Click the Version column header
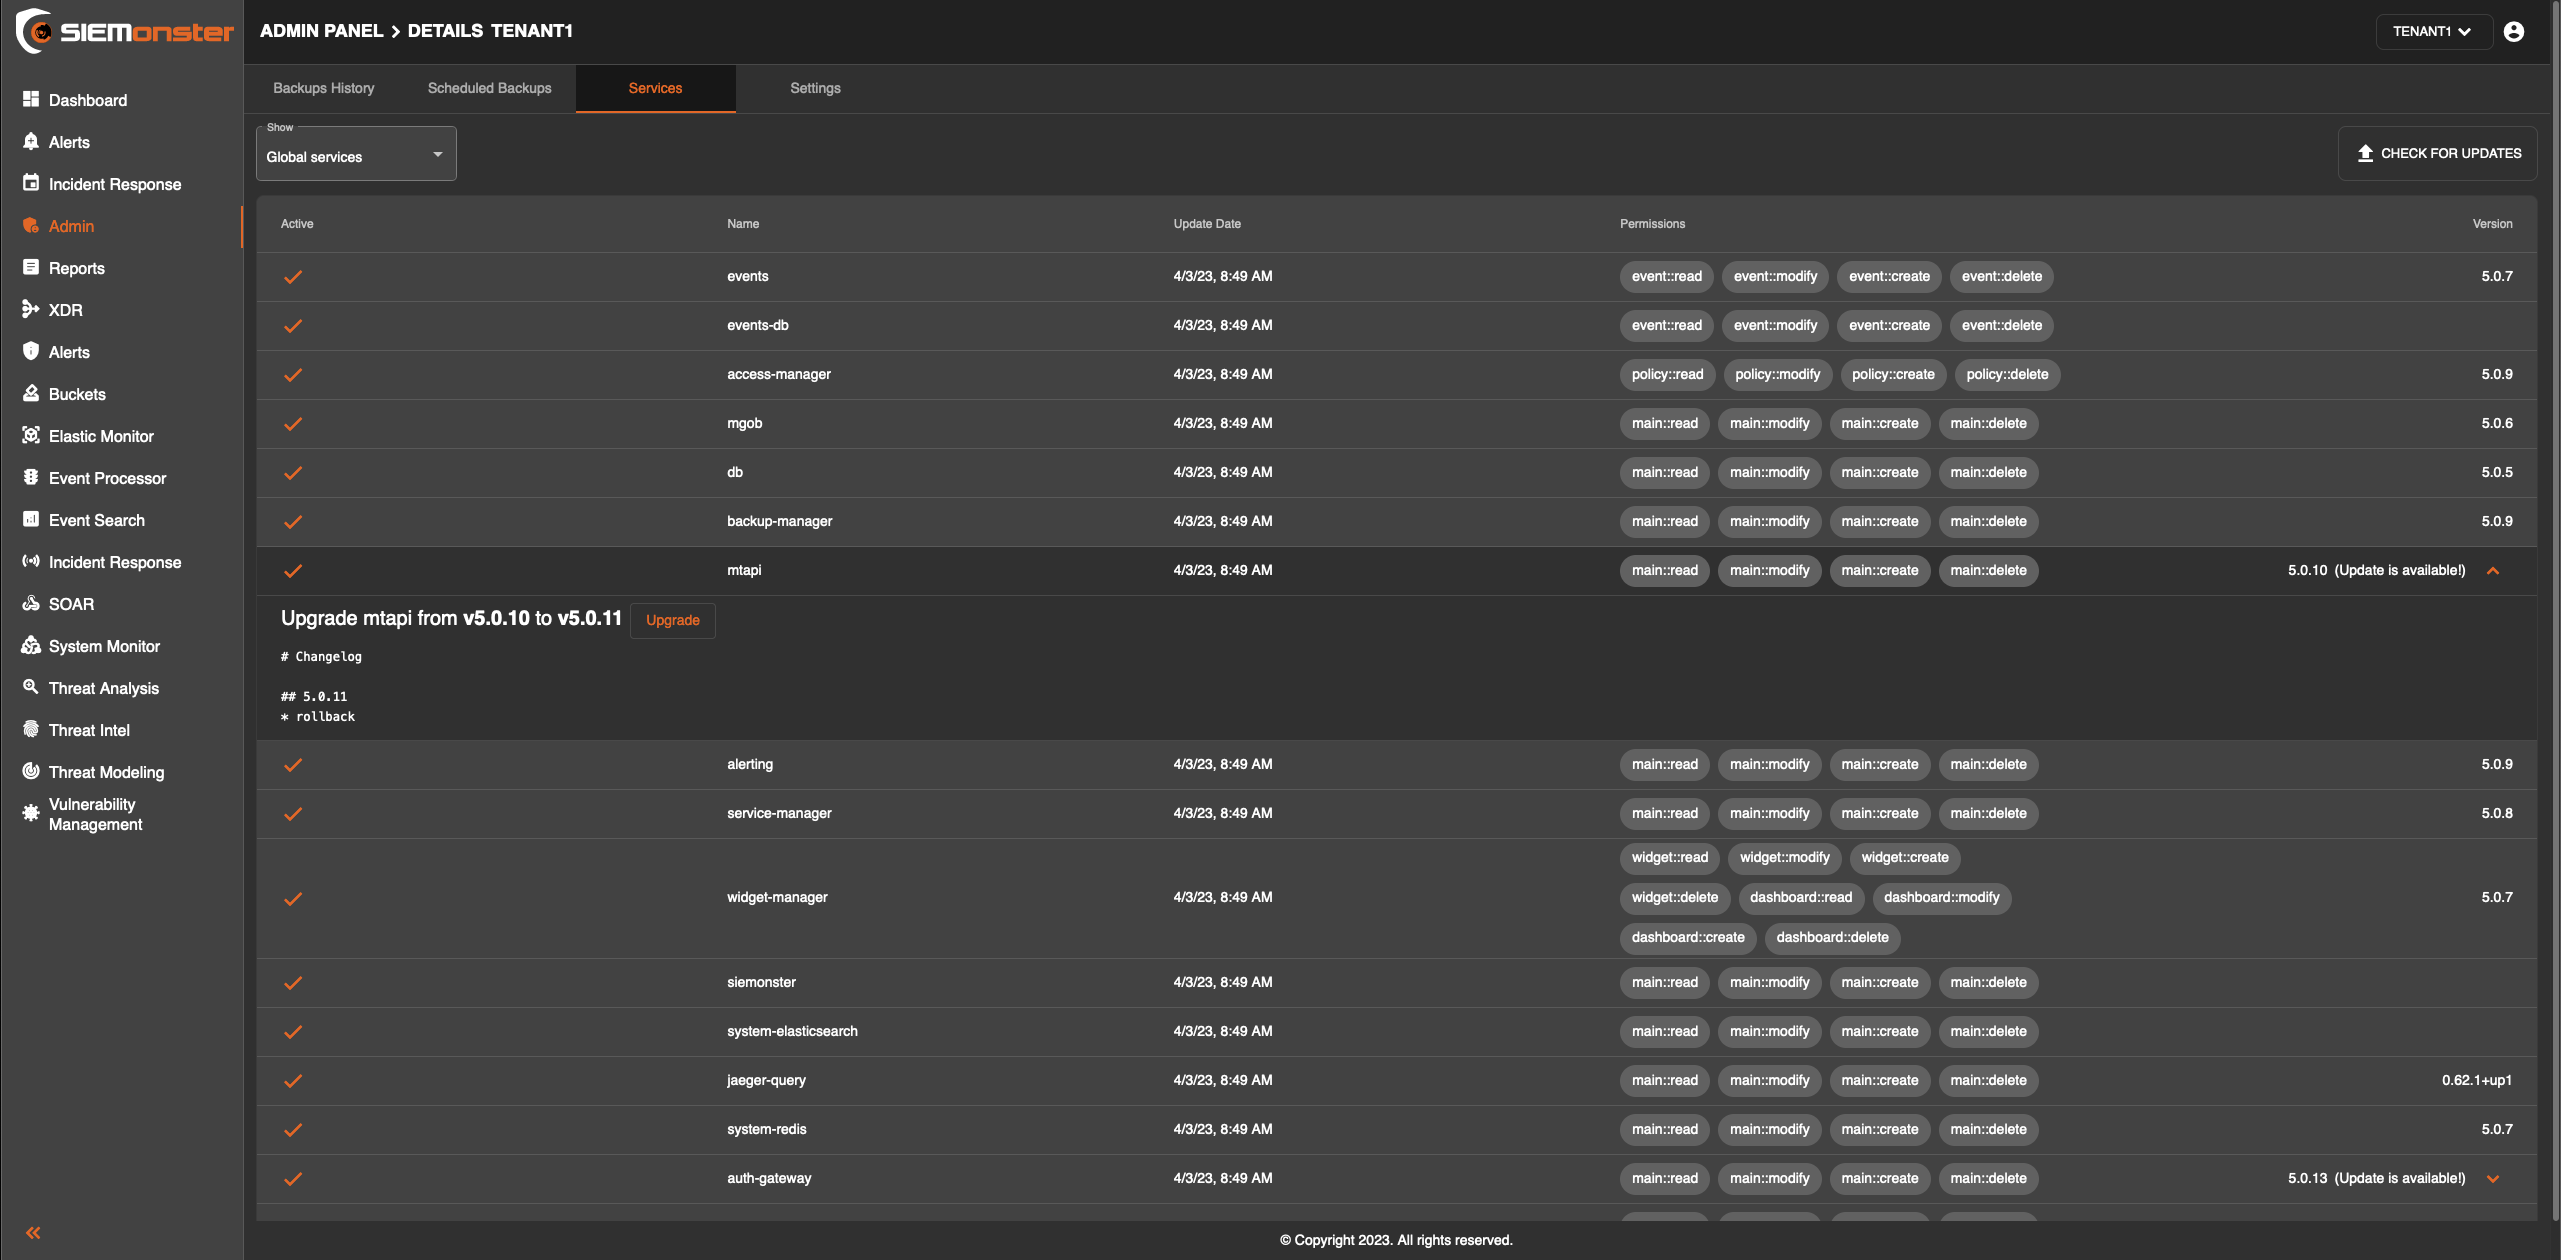The image size is (2561, 1260). point(2493,224)
